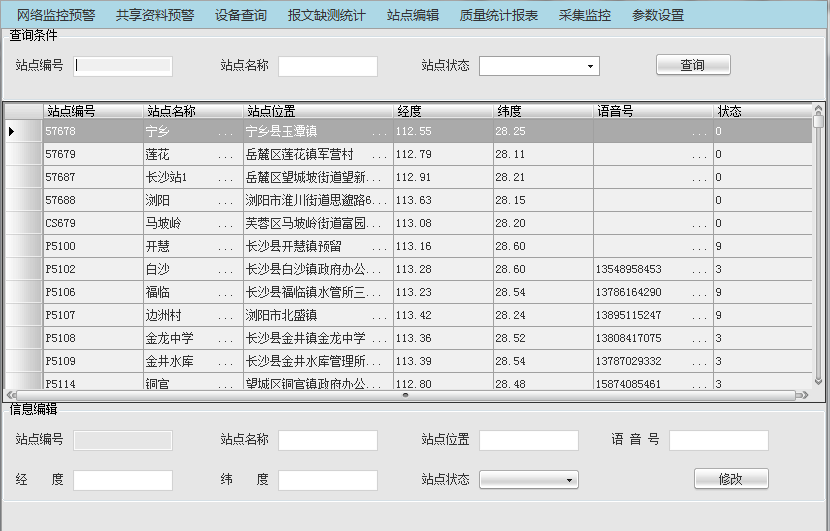Open the 参数设置 menu
Viewport: 830px width, 531px height.
[x=658, y=15]
